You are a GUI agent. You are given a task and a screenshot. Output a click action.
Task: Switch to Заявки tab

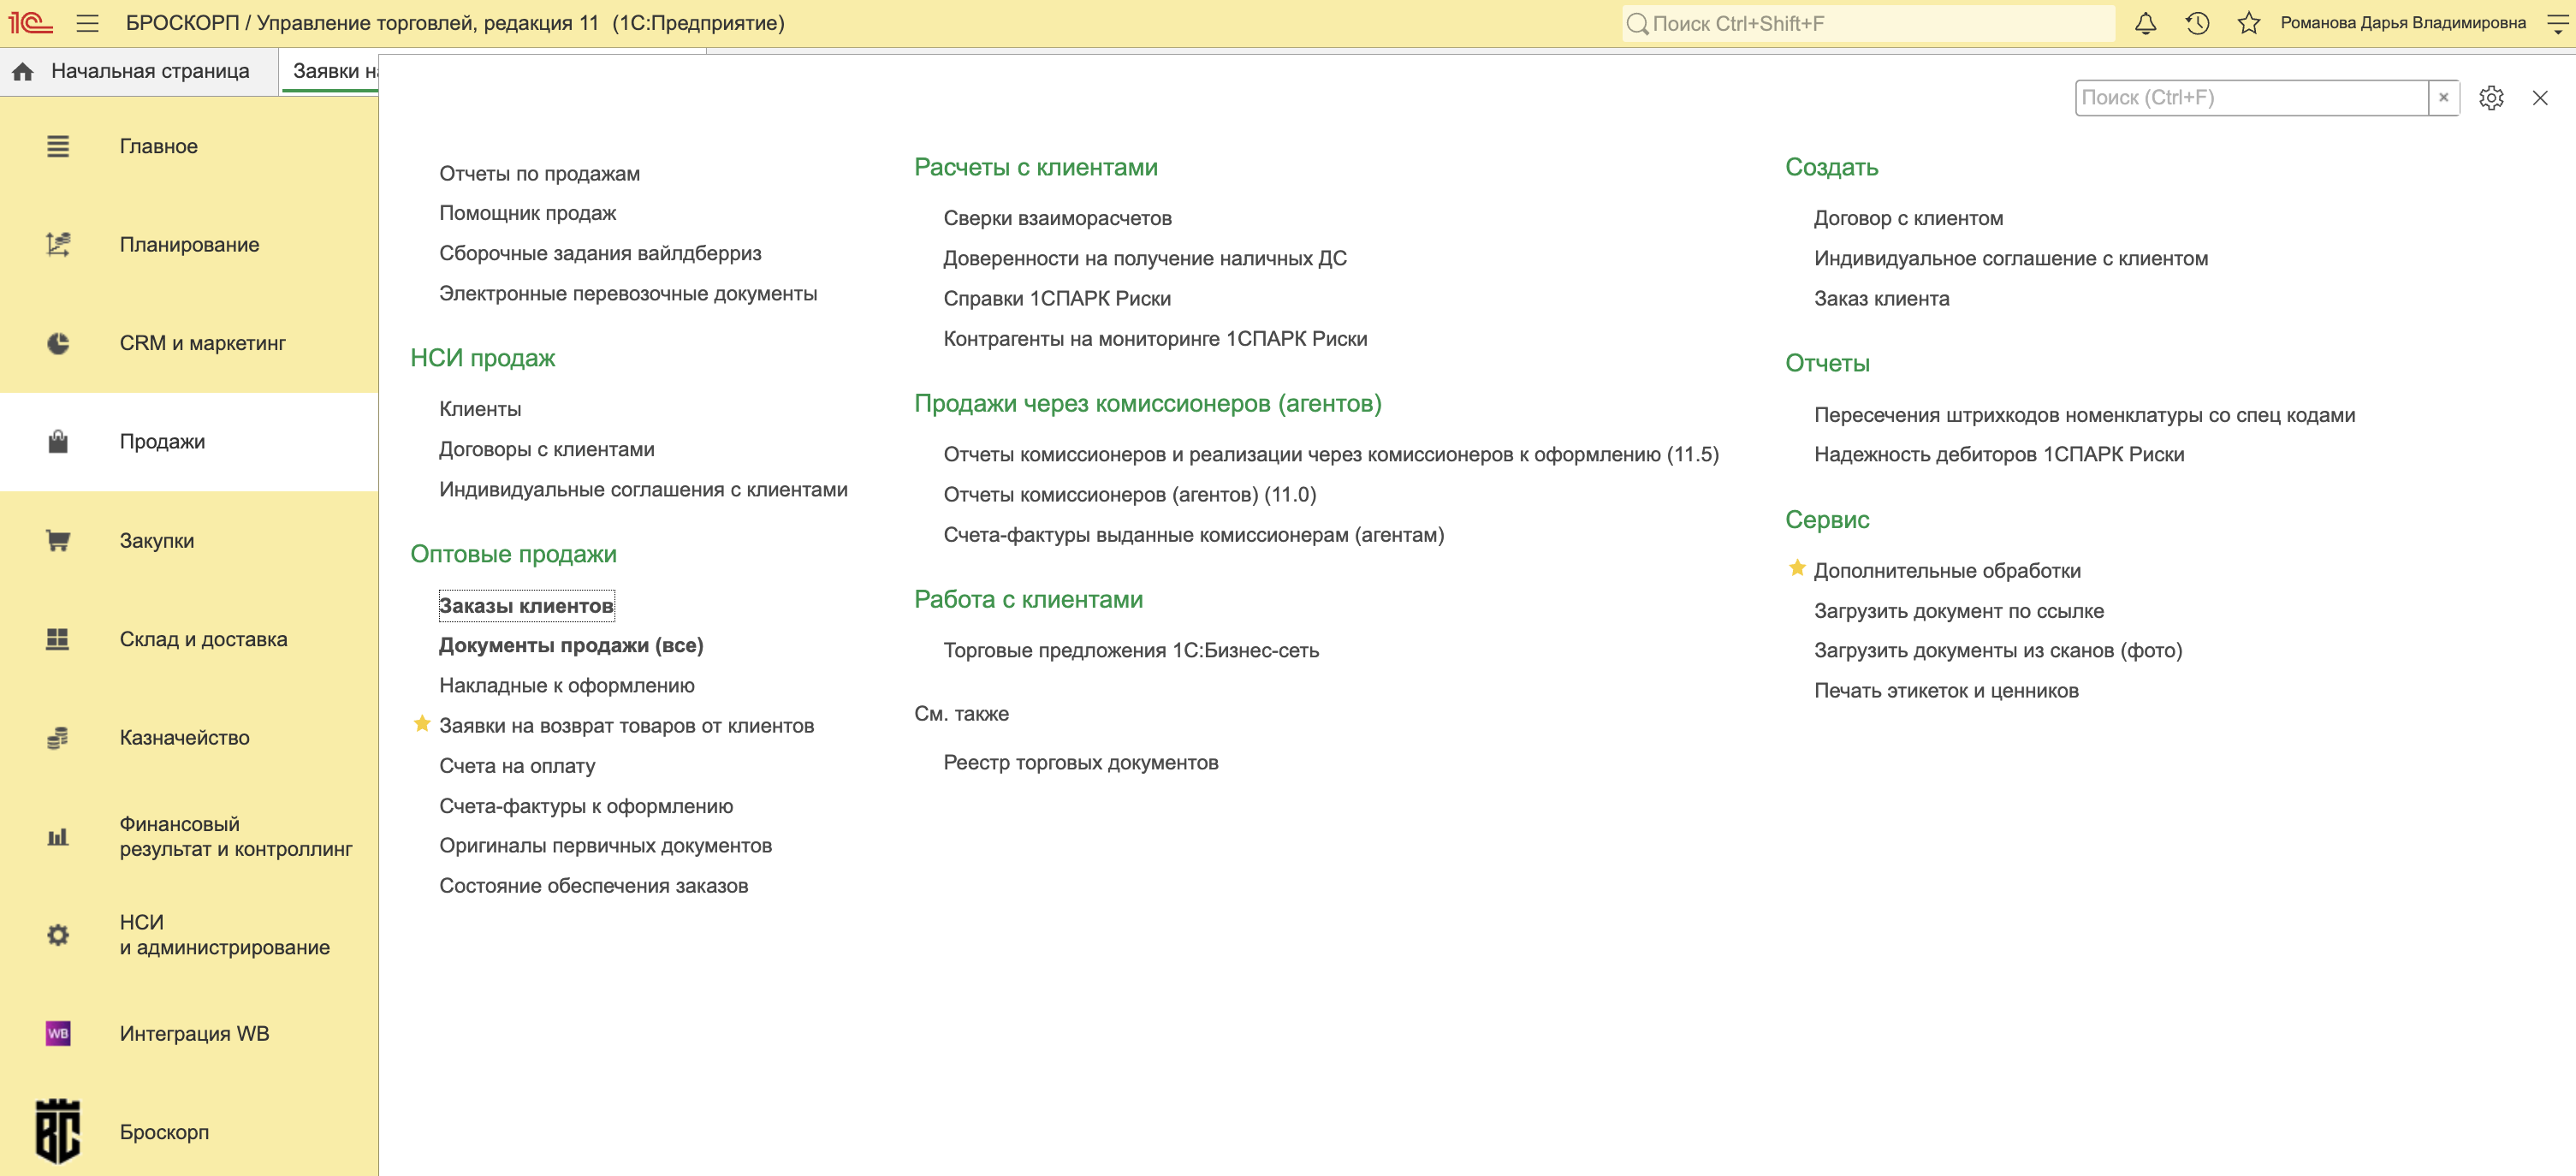[x=330, y=71]
